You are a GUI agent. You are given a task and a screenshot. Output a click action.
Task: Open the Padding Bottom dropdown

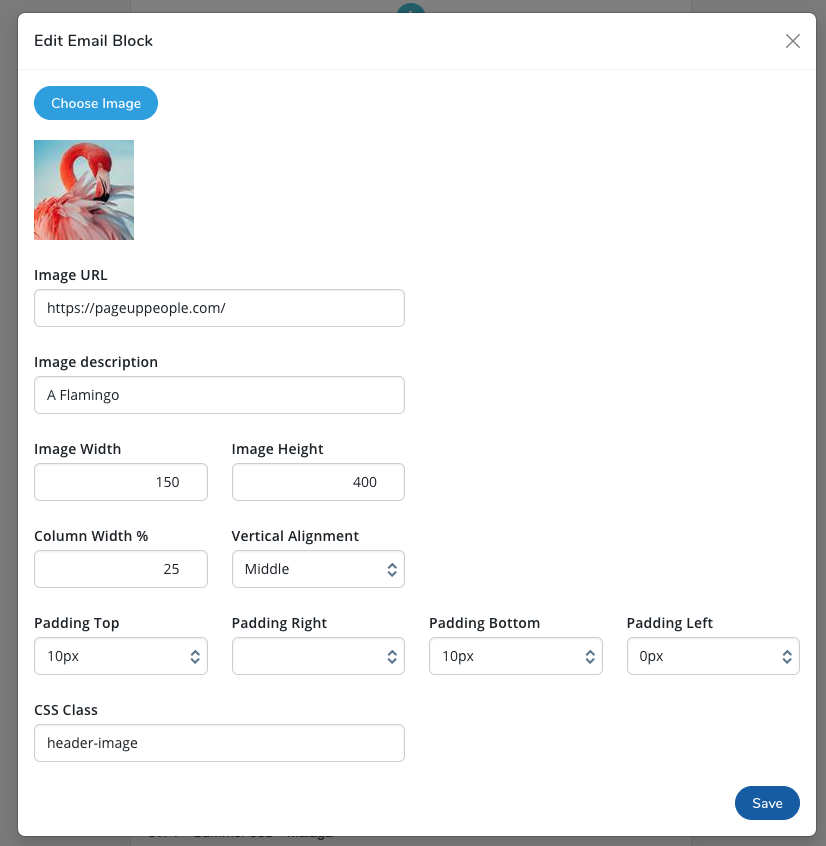click(515, 656)
